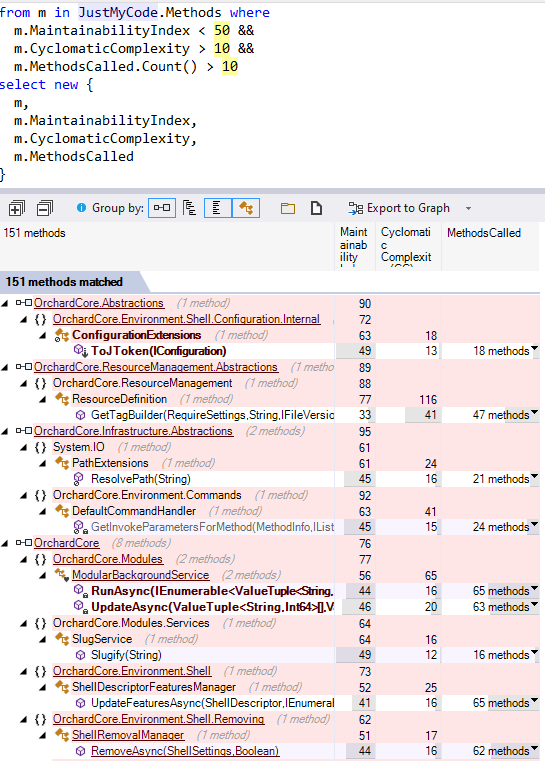Click the OrchardCore.ResourceManagement namespace braces icon
545x761 pixels.
point(41,383)
